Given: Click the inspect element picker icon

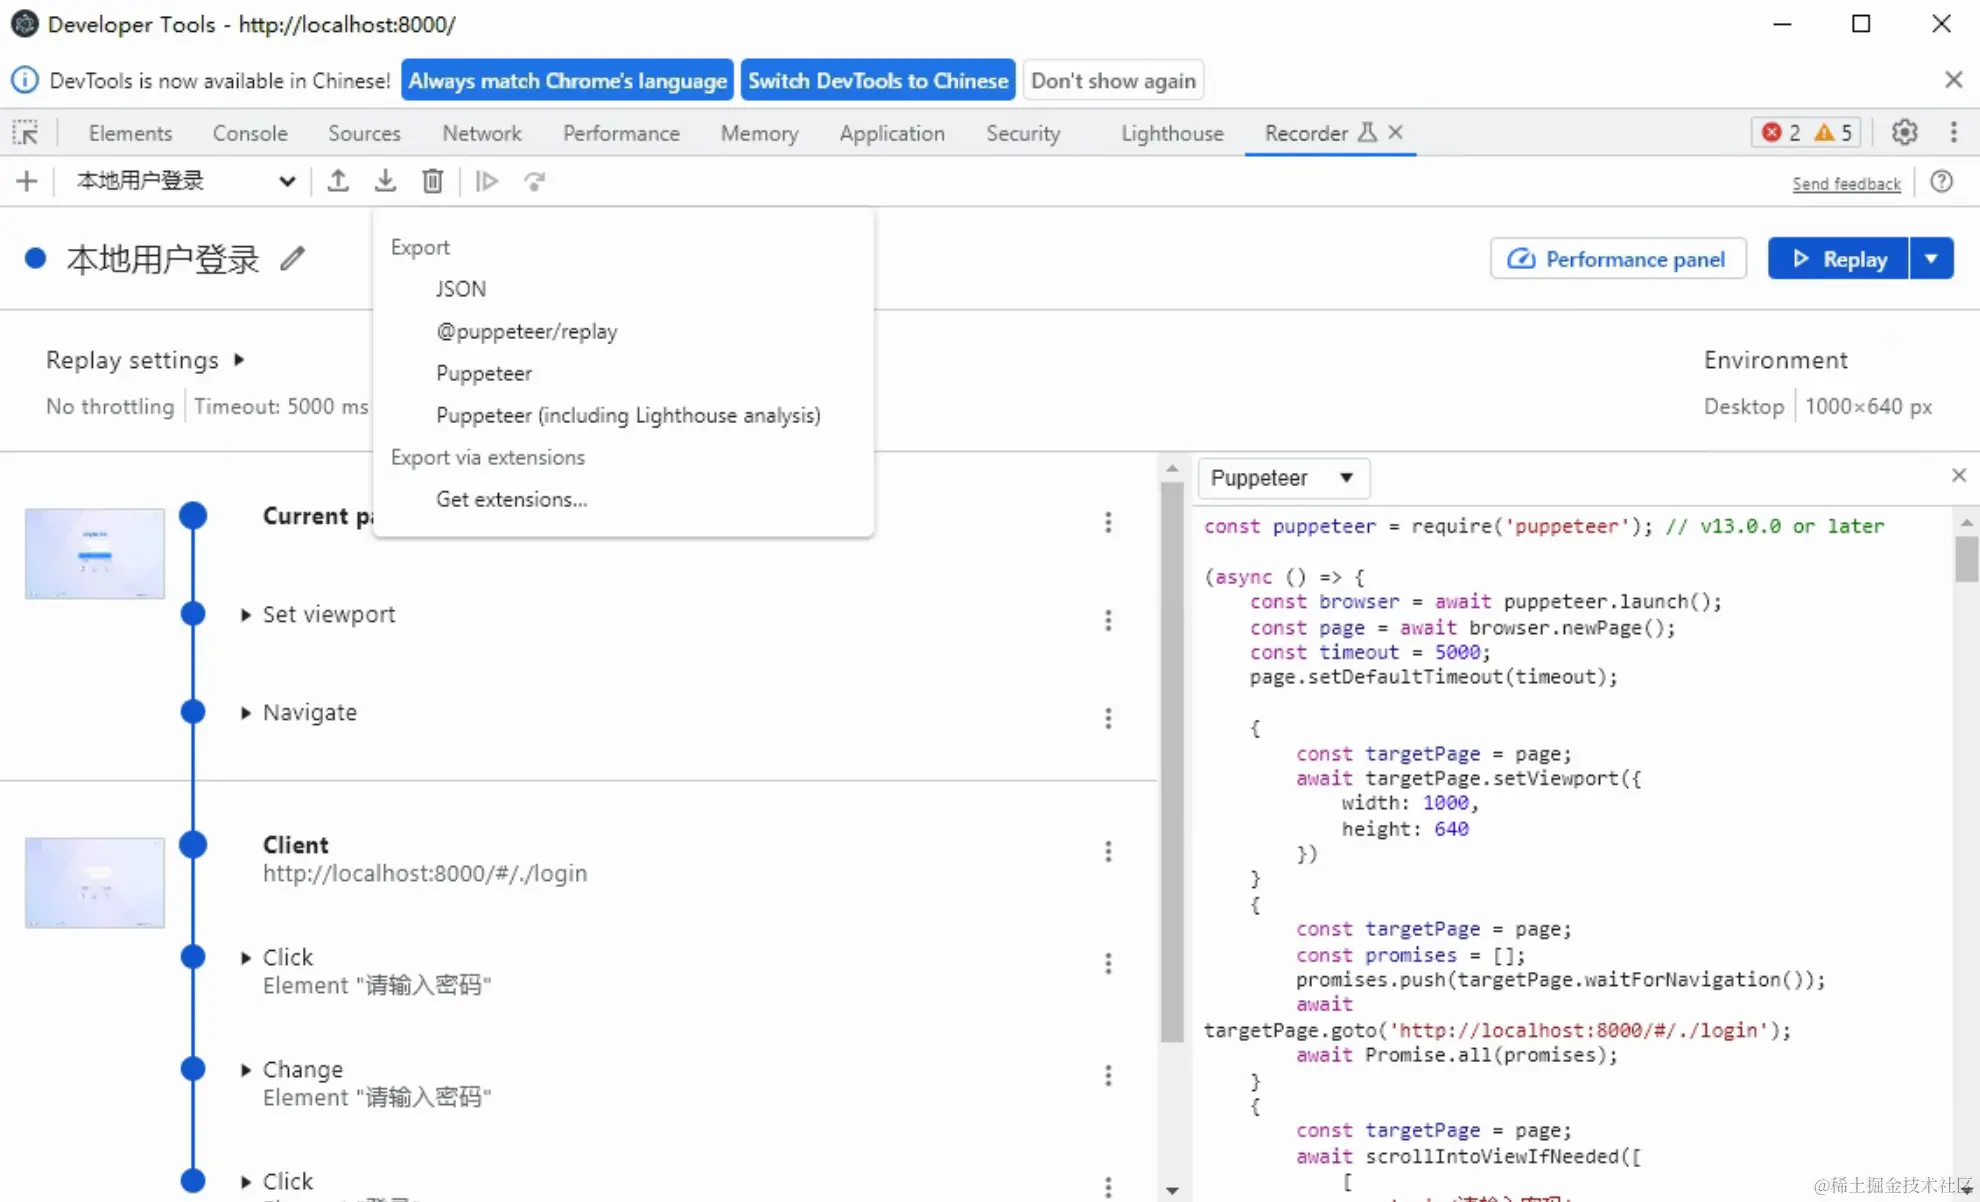Looking at the screenshot, I should click(x=25, y=133).
